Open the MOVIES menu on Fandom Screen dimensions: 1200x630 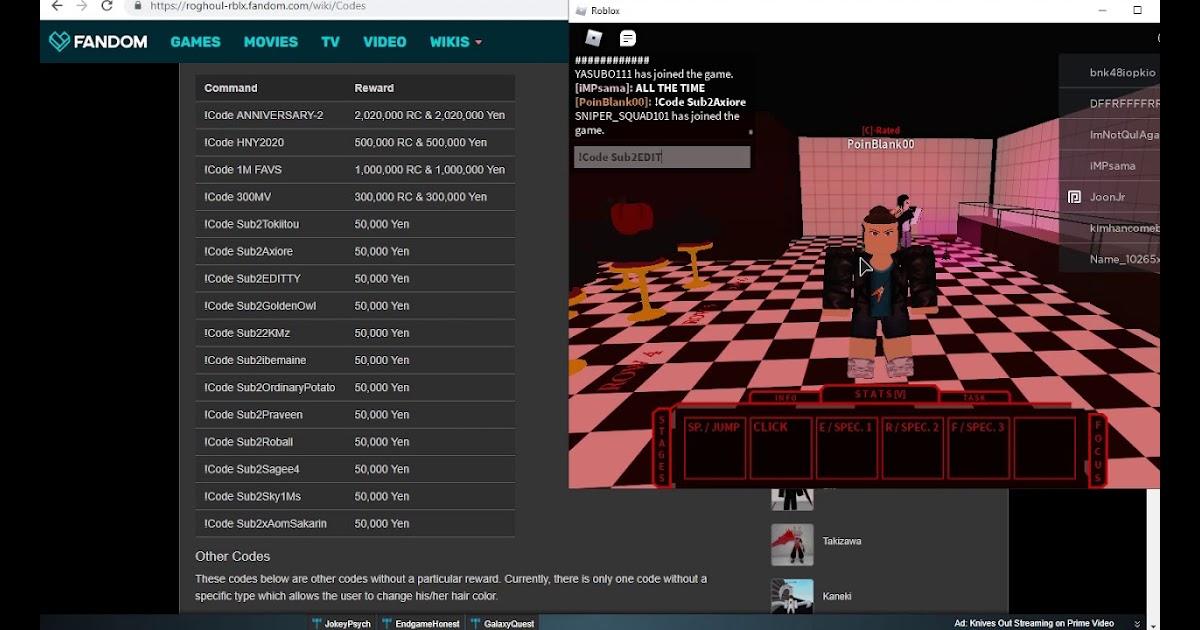click(271, 42)
